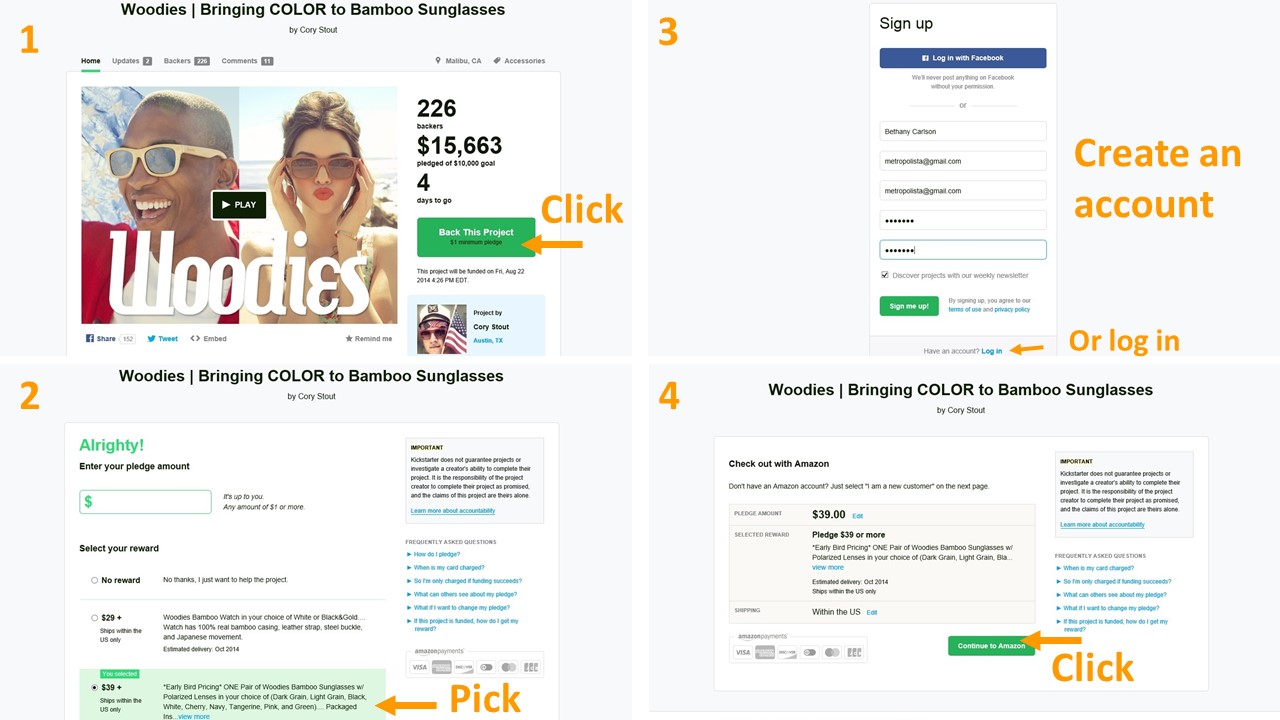Open the Embed code icon

pos(195,339)
